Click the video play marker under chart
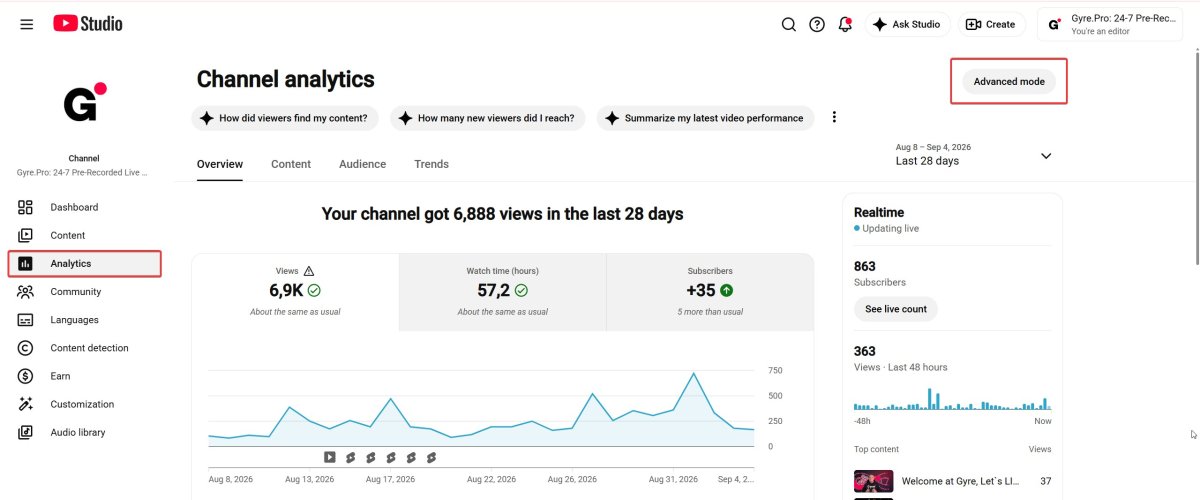The image size is (1200, 500). (329, 457)
